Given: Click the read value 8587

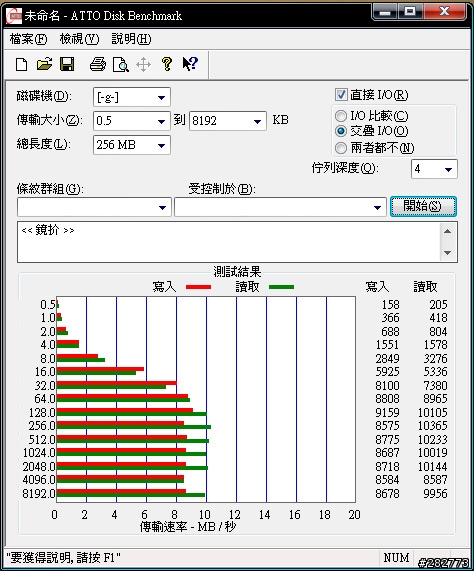Looking at the screenshot, I should pos(435,480).
